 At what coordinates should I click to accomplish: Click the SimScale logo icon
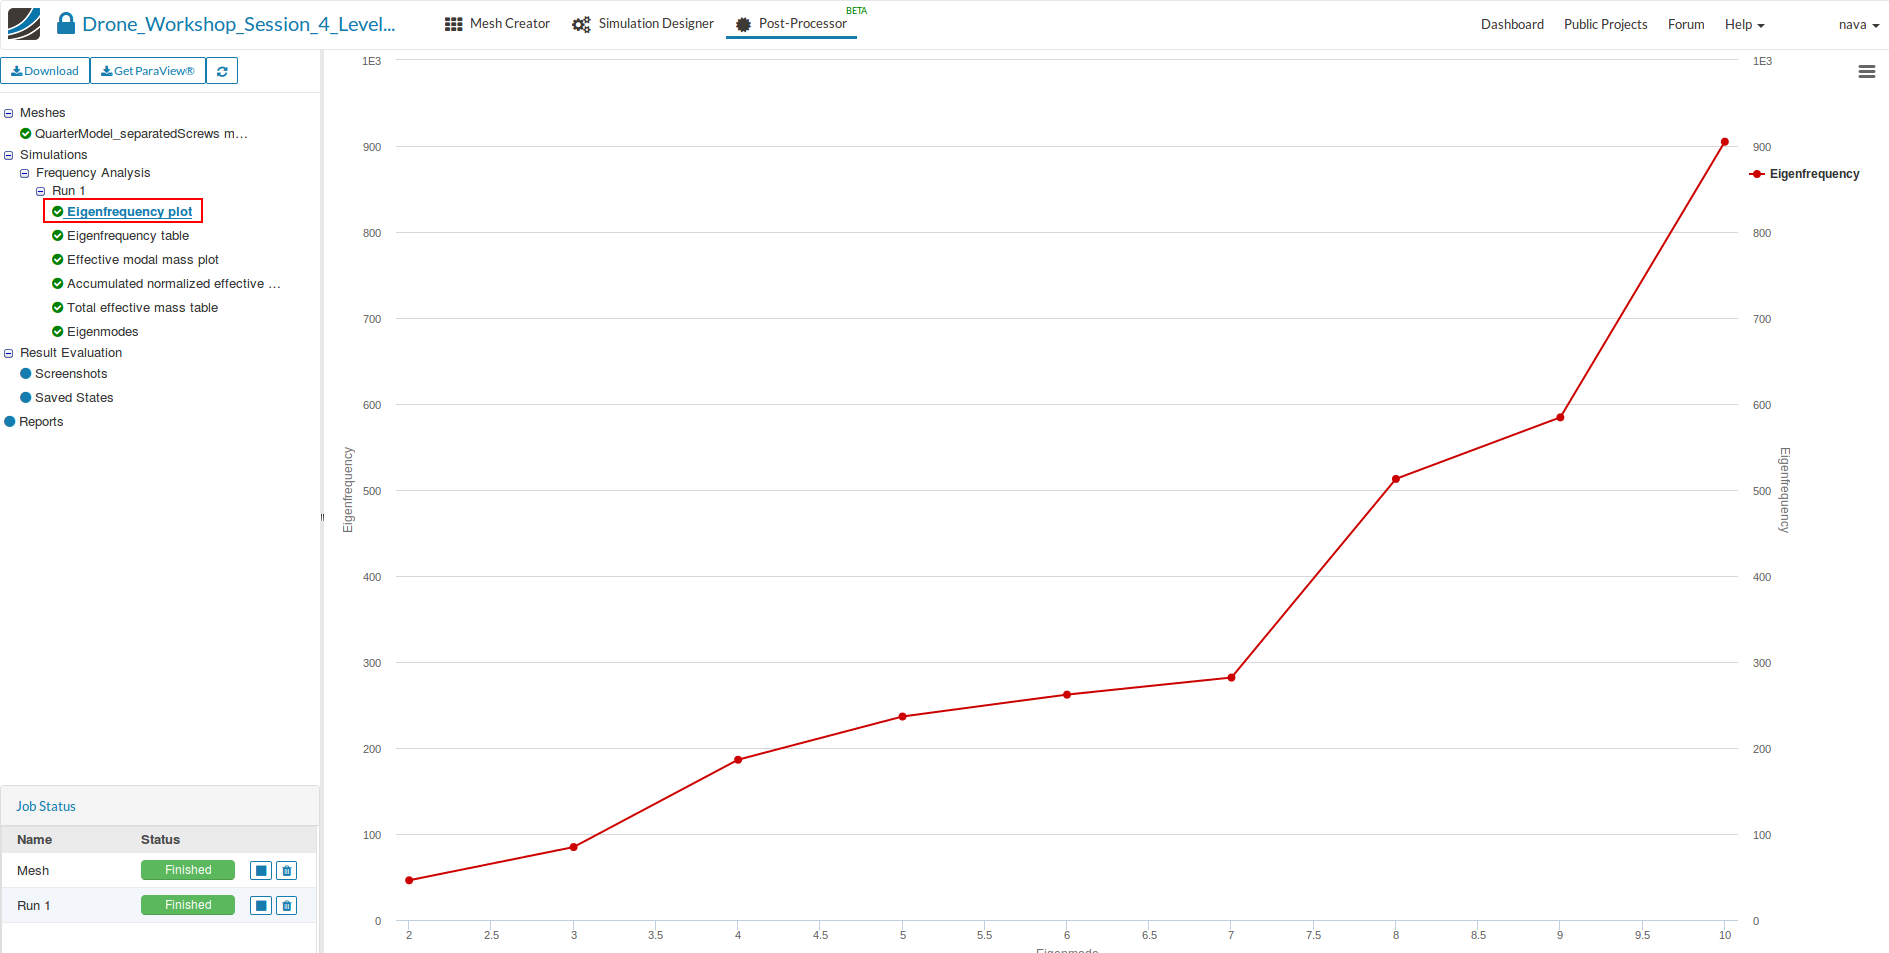tap(24, 24)
